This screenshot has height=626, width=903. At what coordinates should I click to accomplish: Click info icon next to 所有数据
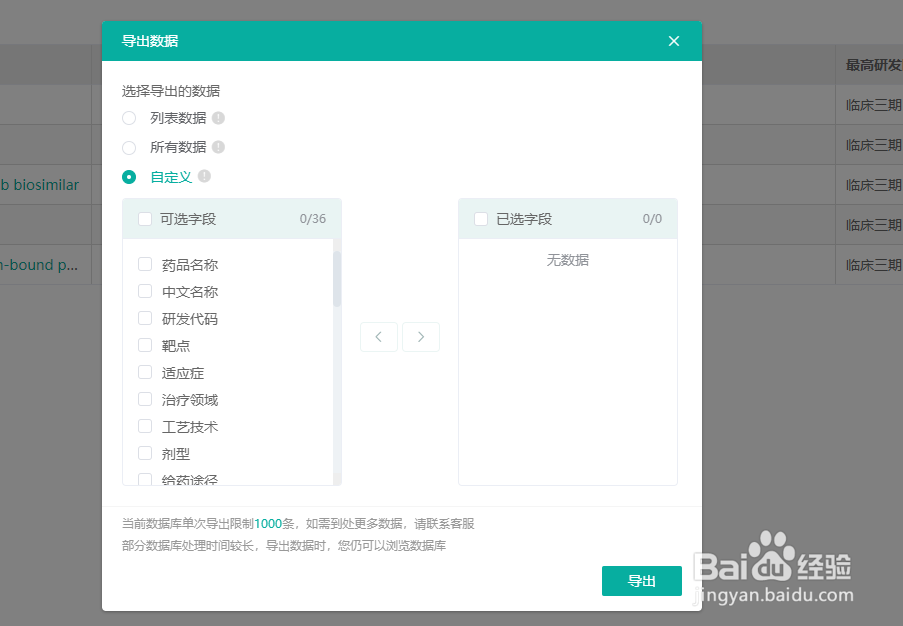(218, 147)
